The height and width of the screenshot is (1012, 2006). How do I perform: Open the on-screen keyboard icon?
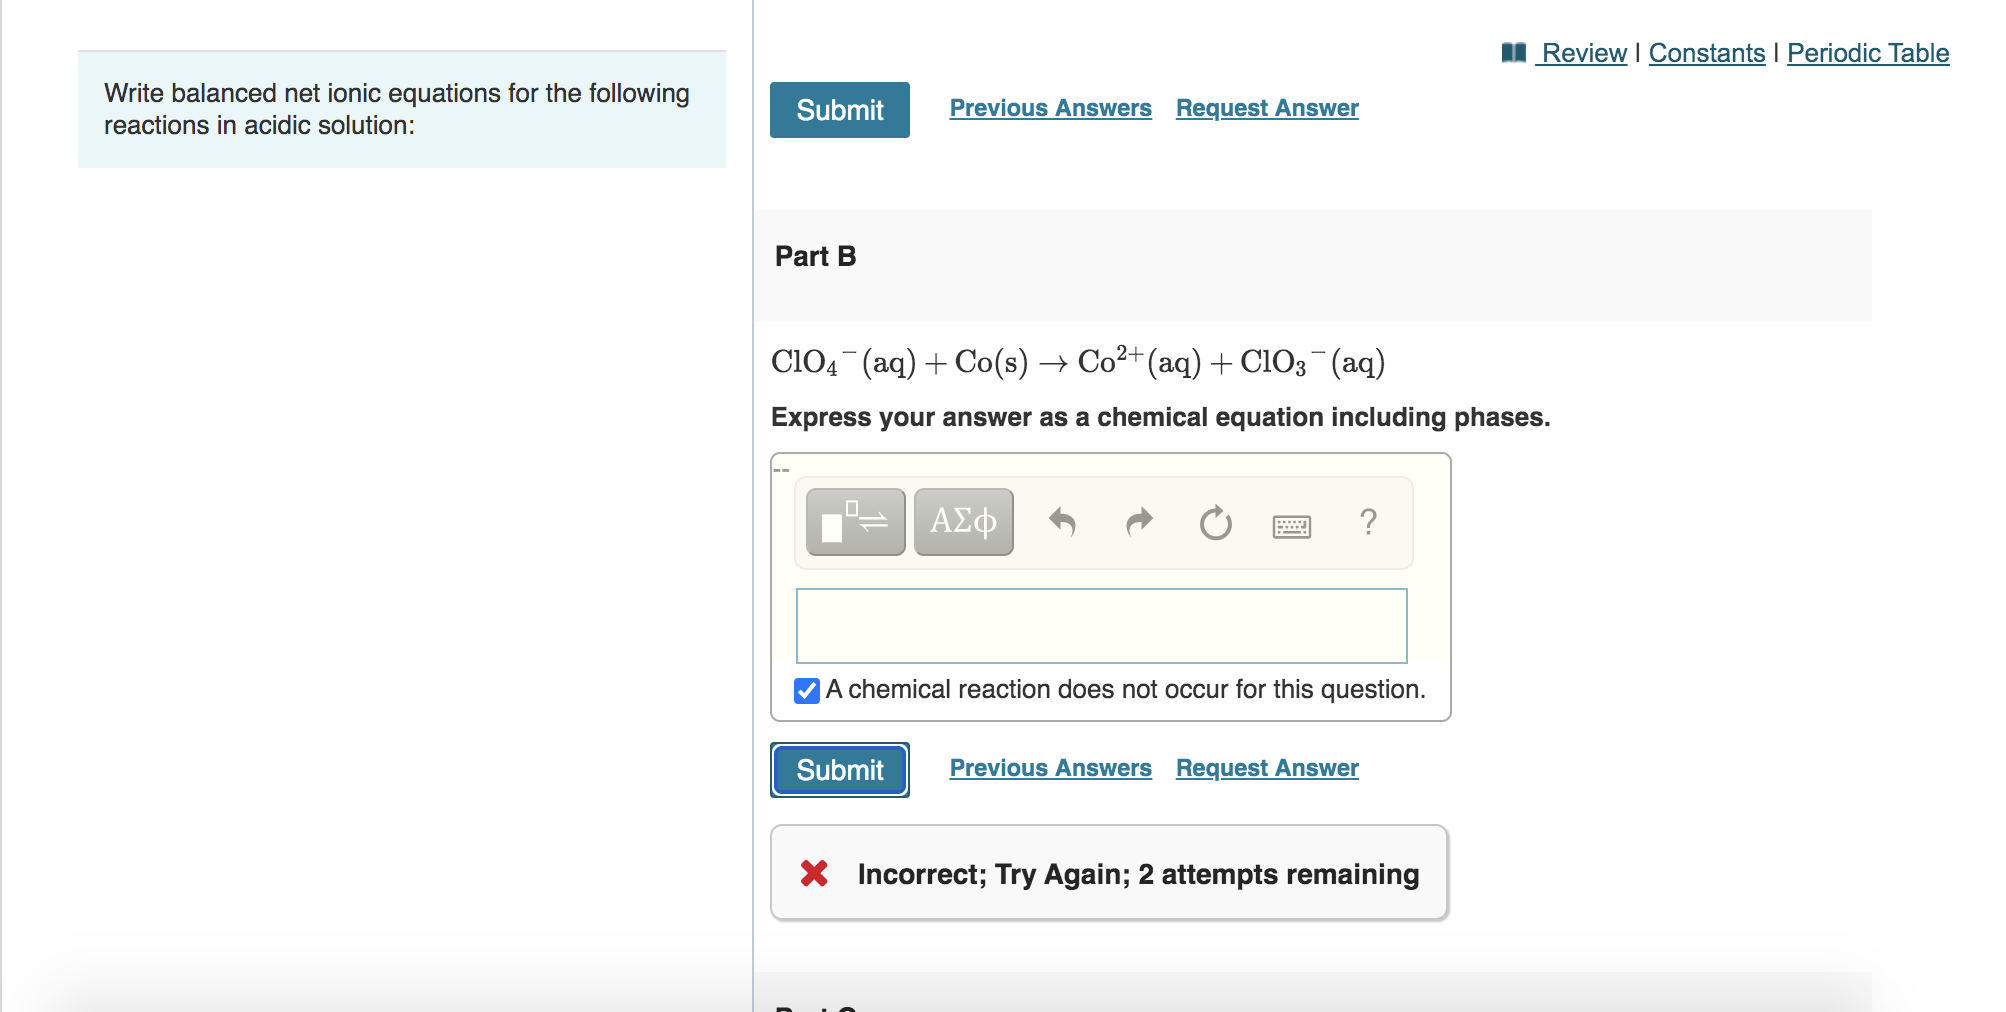[1292, 526]
